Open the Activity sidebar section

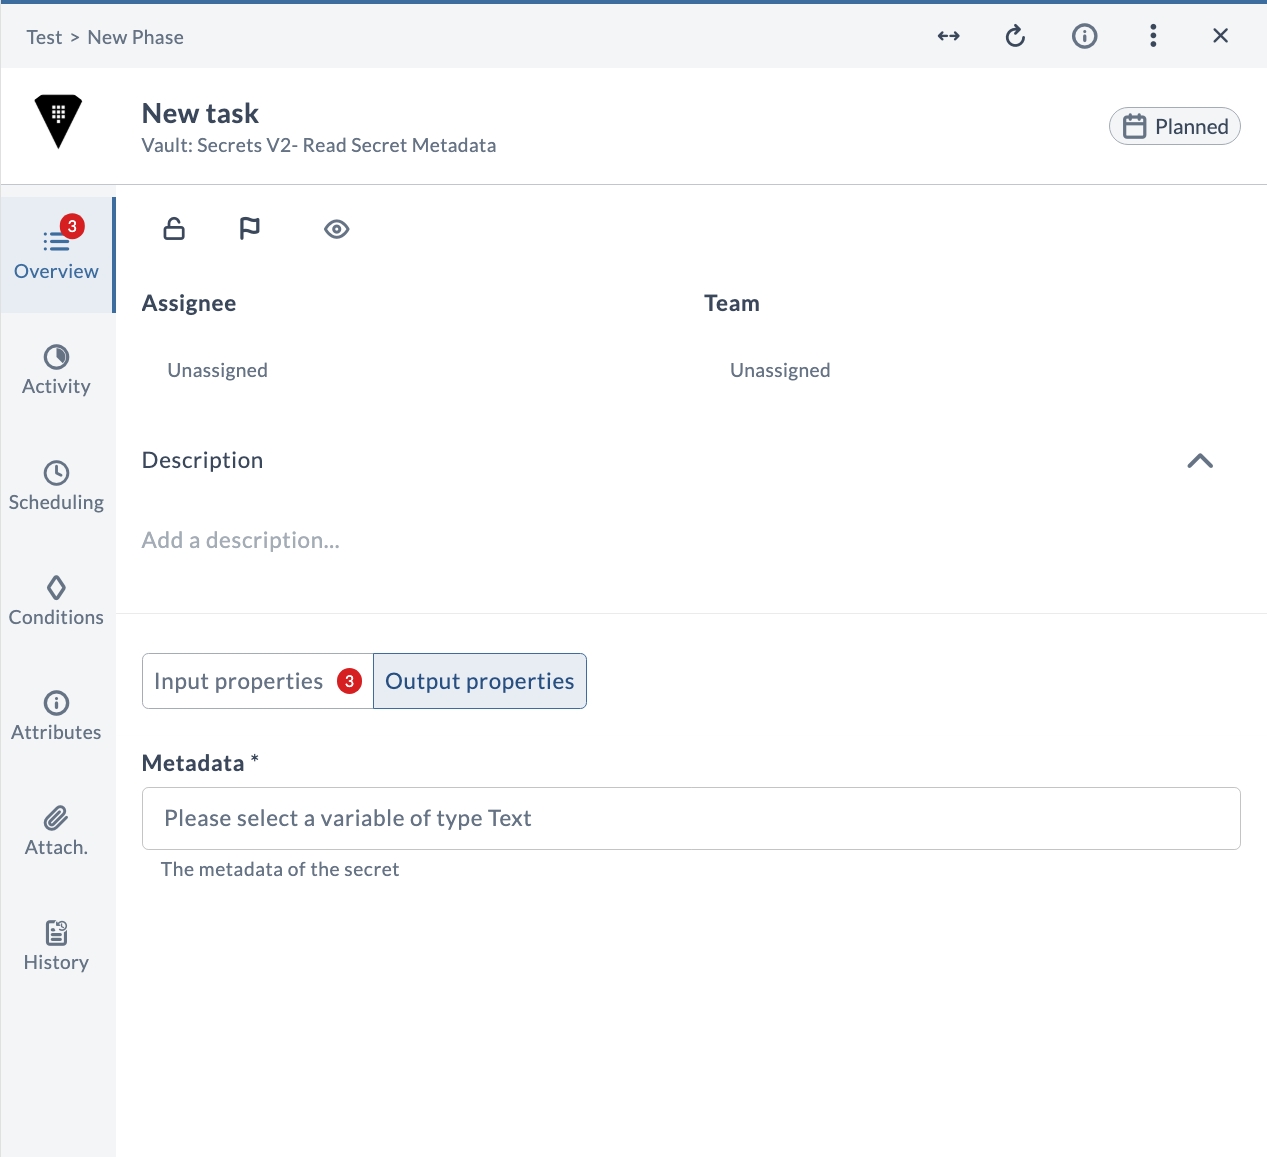coord(56,370)
